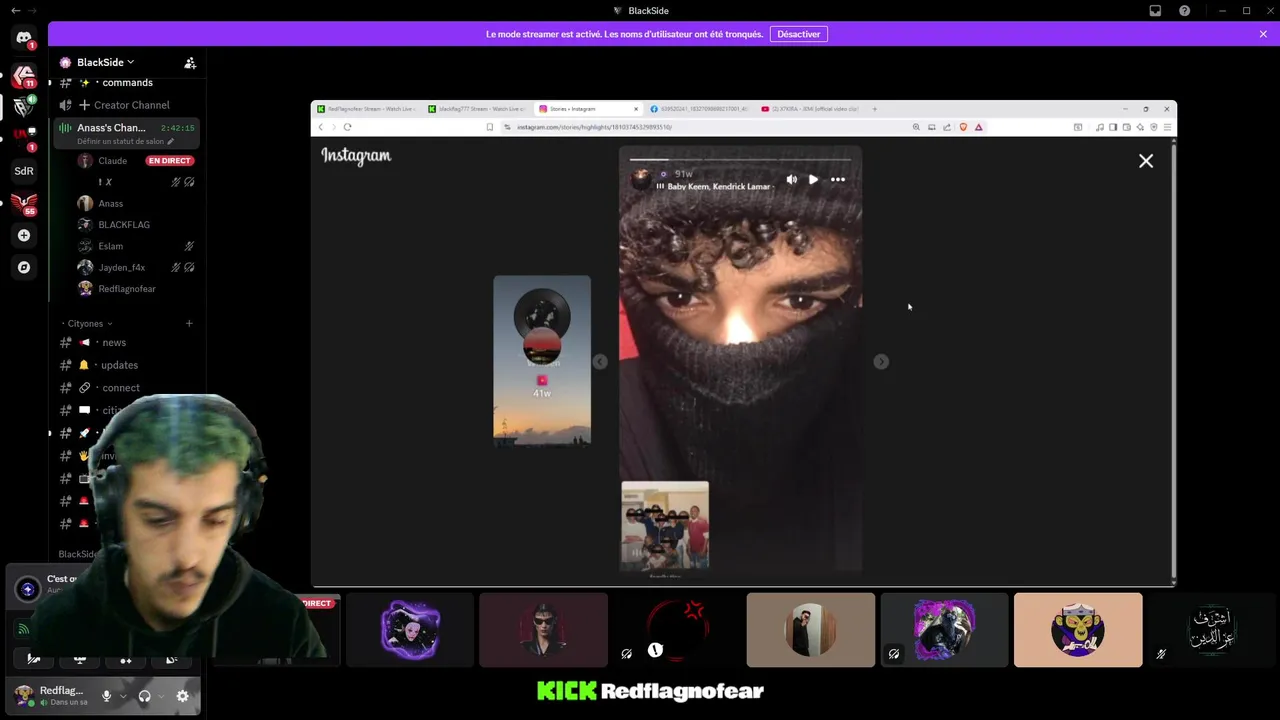
Task: Switch to the Facebook browser tab
Action: 699,108
